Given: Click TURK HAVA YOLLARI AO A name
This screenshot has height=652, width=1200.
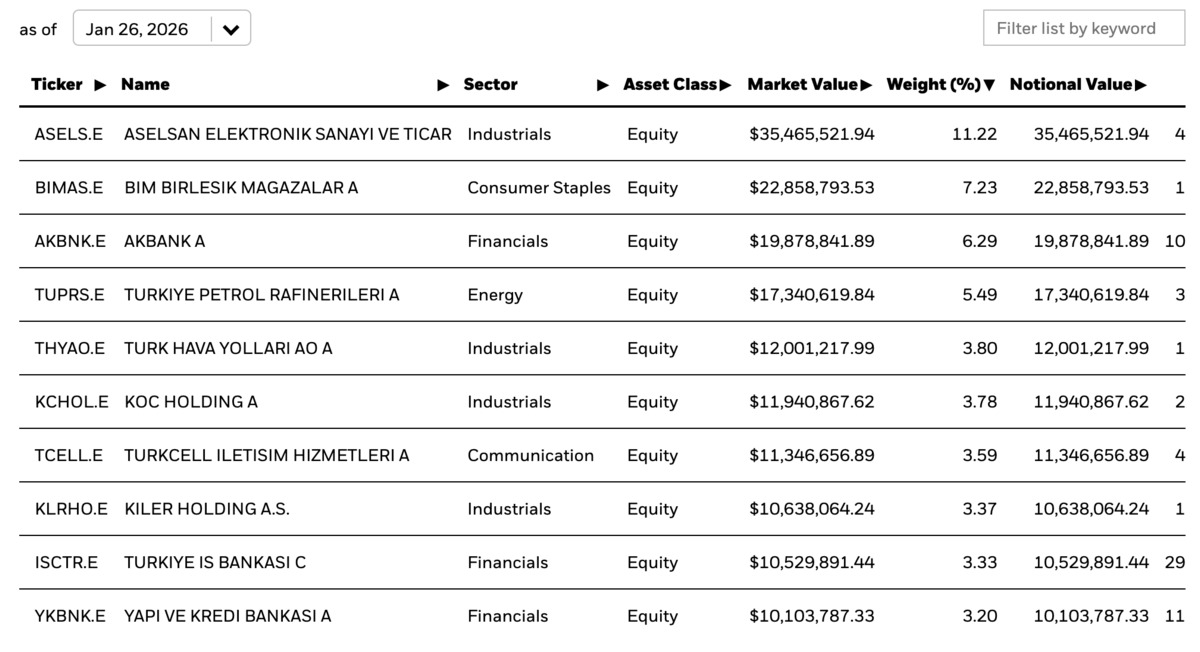Looking at the screenshot, I should [228, 348].
